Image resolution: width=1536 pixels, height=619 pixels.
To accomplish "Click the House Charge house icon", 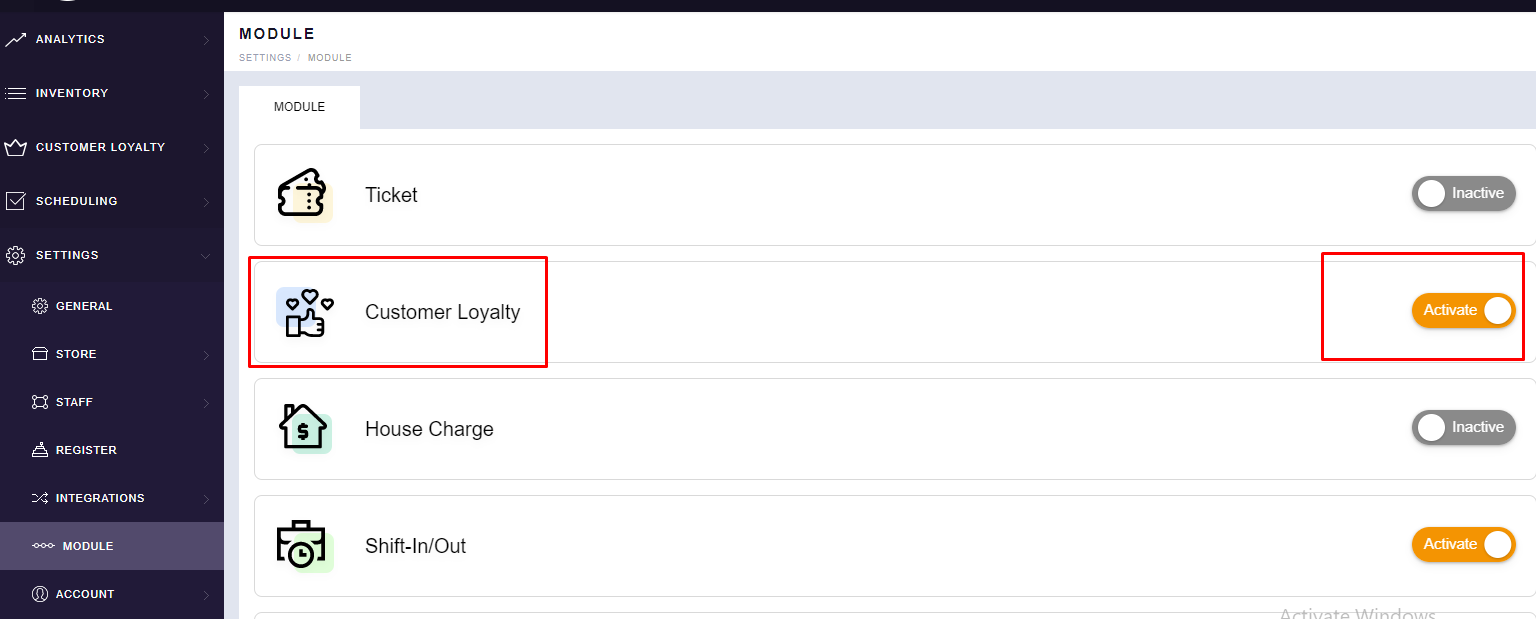I will point(302,428).
